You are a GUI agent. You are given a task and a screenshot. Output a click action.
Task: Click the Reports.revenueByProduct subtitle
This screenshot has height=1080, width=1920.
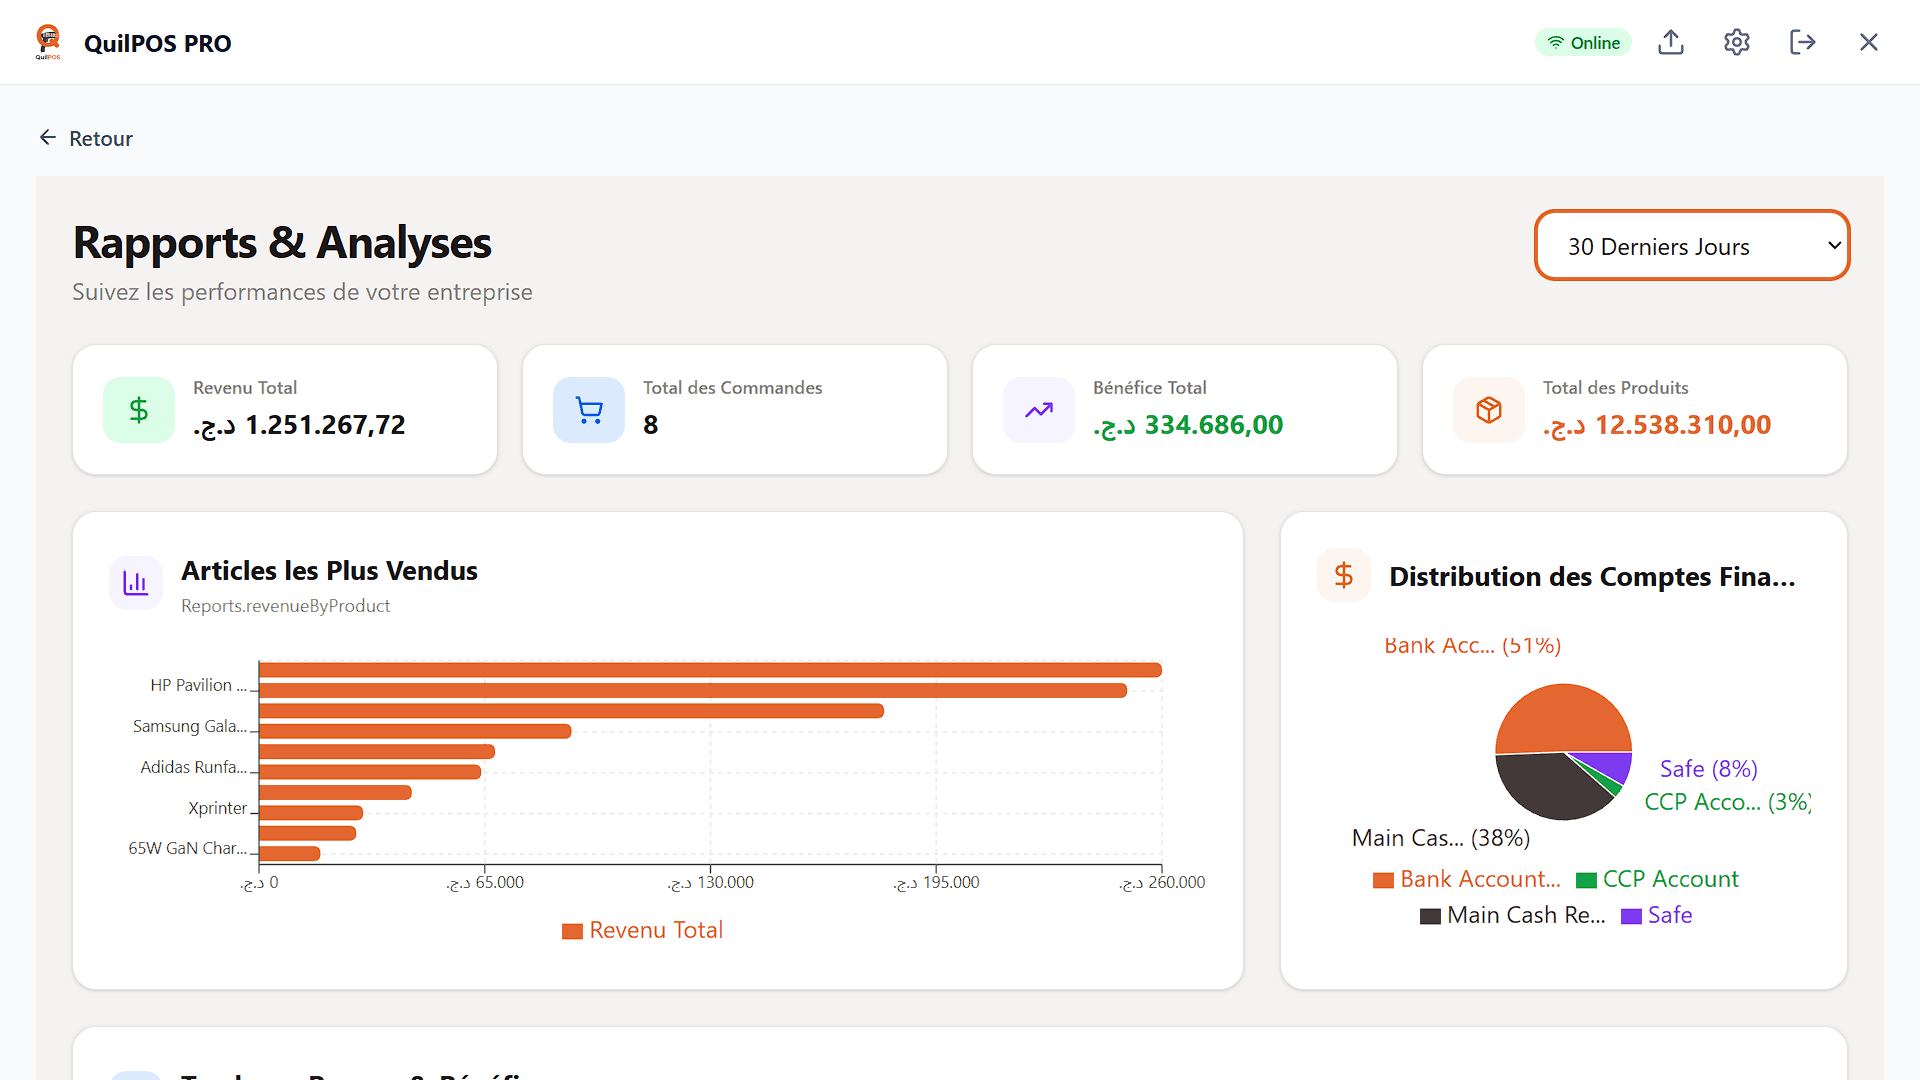[x=285, y=606]
